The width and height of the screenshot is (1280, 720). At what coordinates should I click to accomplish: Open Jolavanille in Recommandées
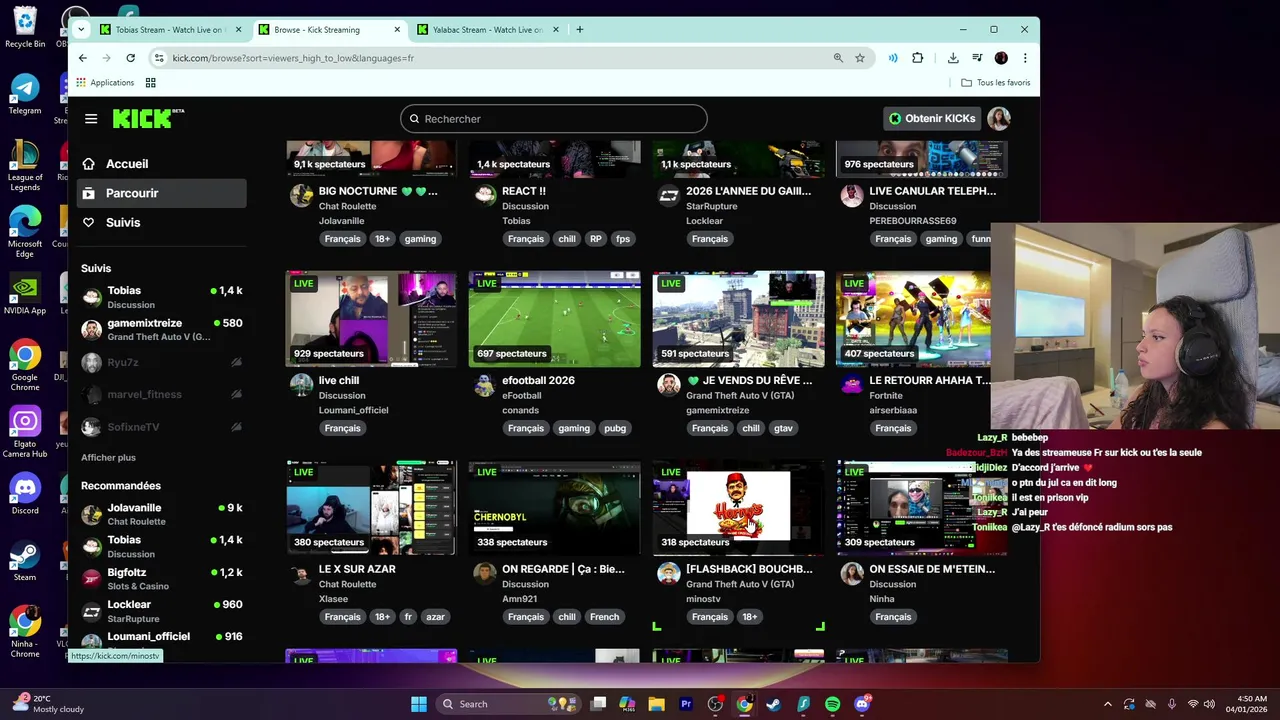(x=161, y=514)
